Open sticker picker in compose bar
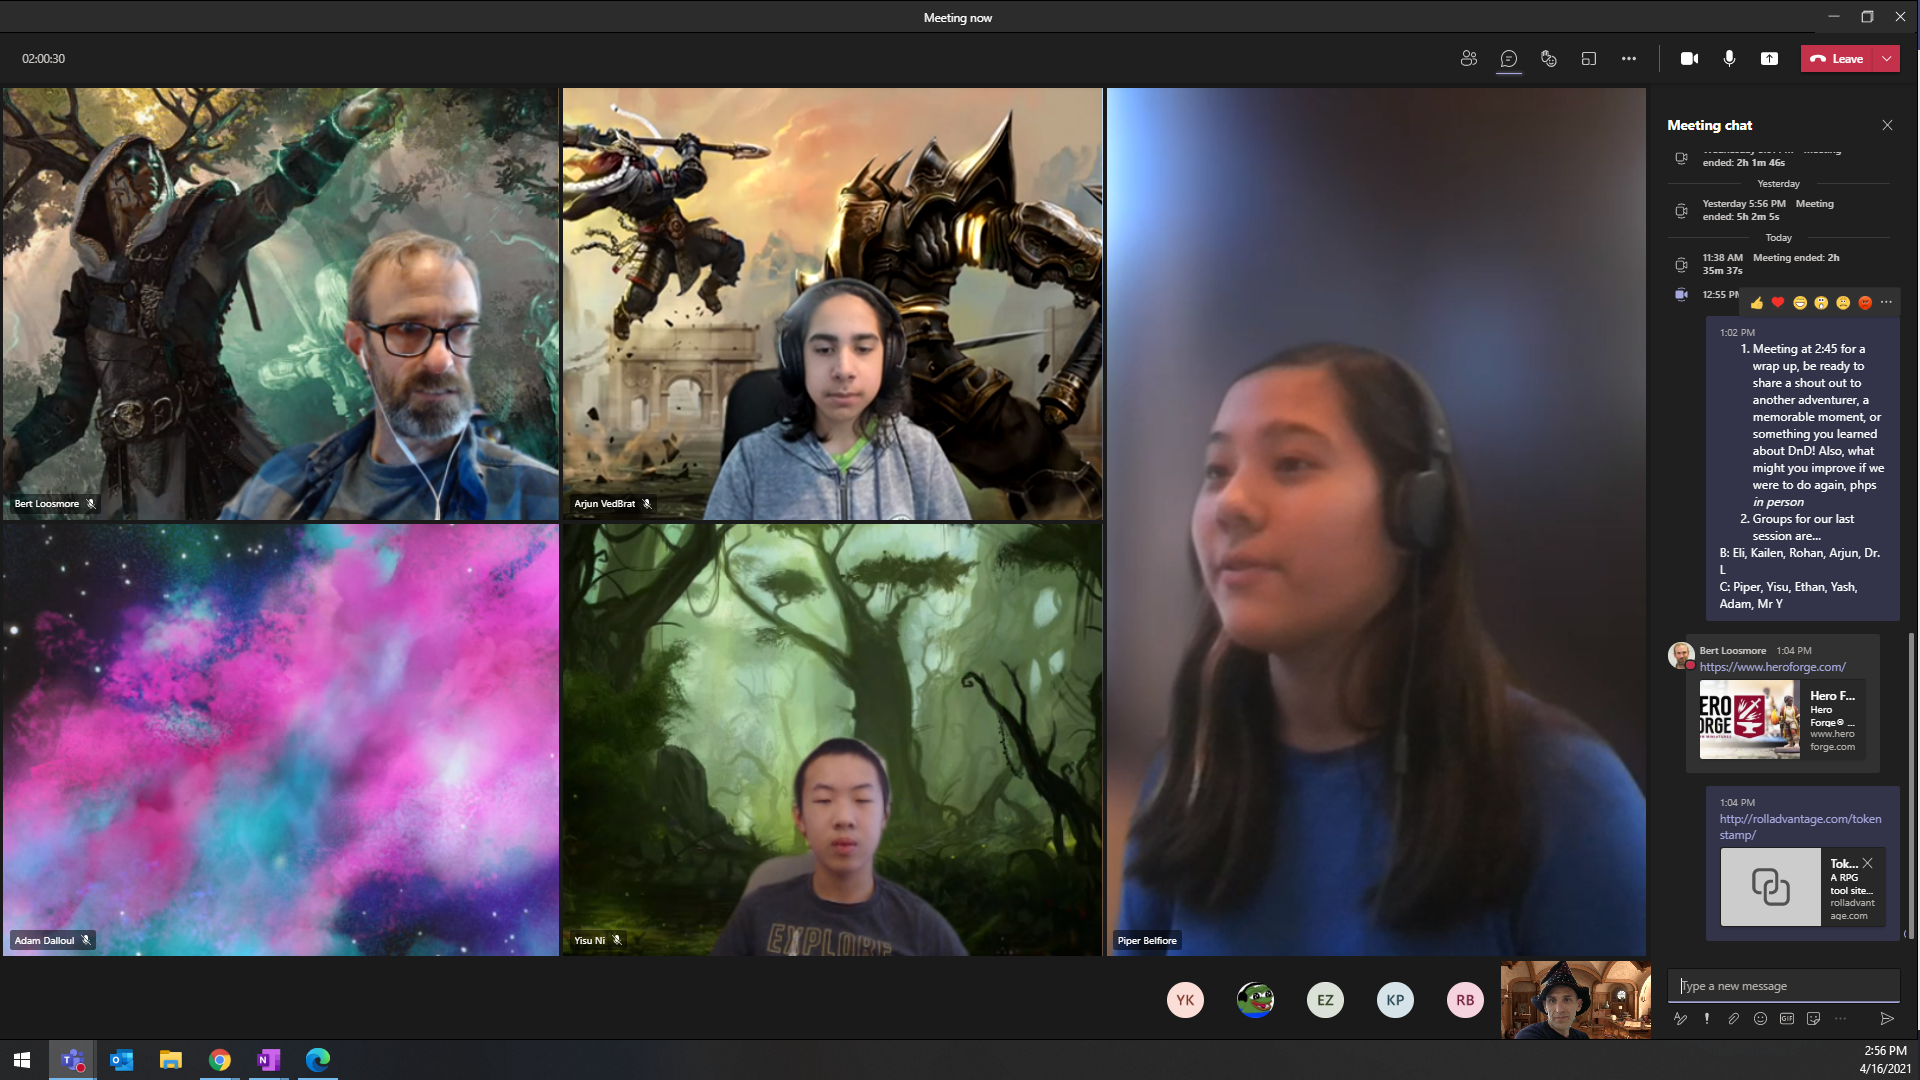Screen dimensions: 1920x1080 coord(1813,1019)
